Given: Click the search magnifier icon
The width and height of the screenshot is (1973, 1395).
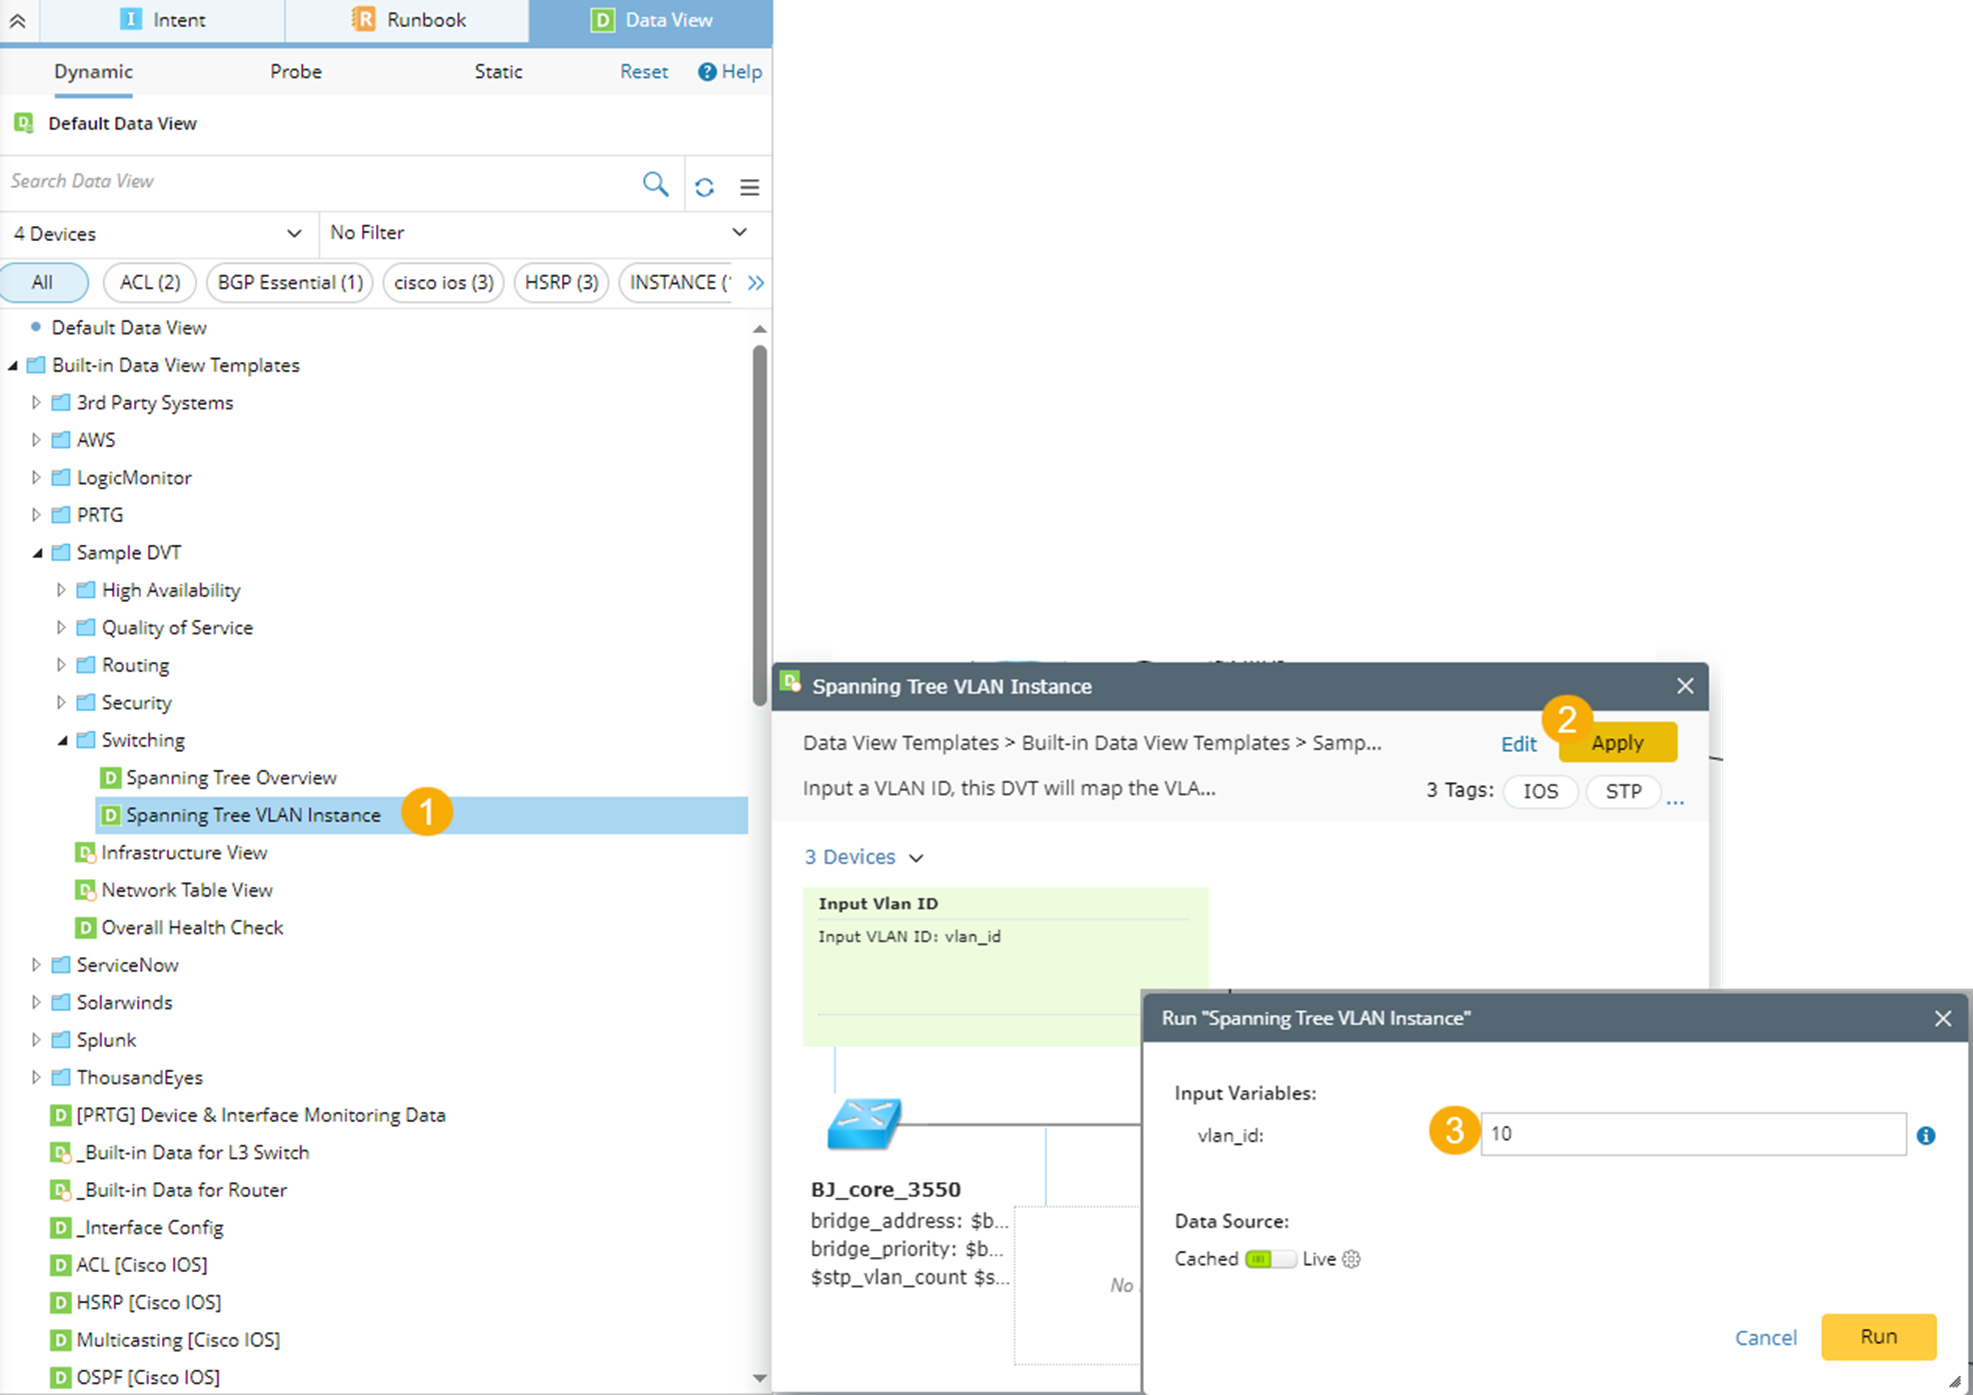Looking at the screenshot, I should 655,184.
